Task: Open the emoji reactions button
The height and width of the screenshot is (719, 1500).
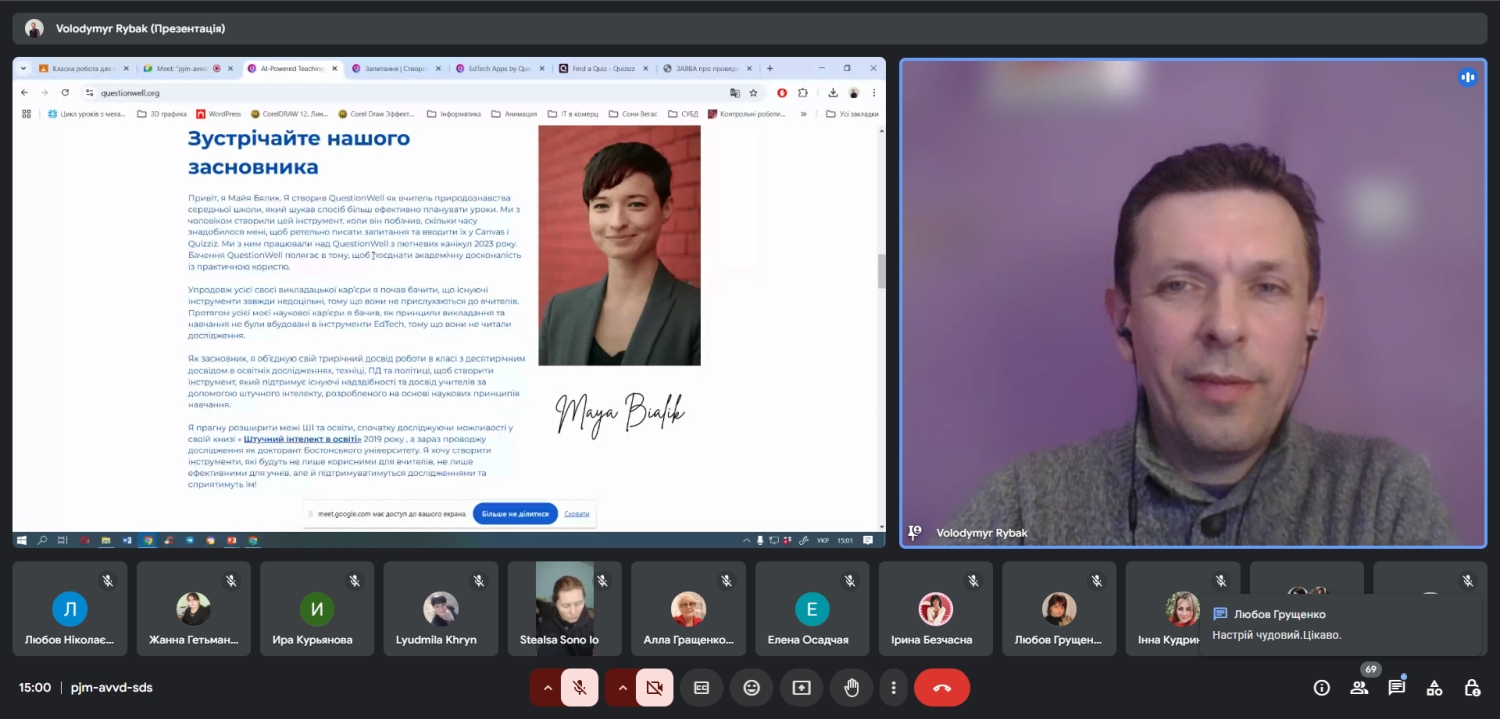Action: click(752, 688)
